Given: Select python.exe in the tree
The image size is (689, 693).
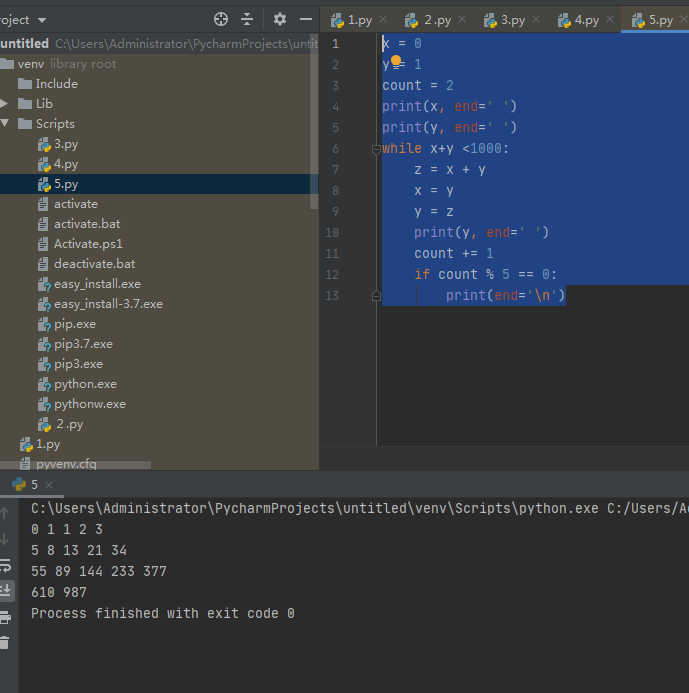Looking at the screenshot, I should (85, 384).
